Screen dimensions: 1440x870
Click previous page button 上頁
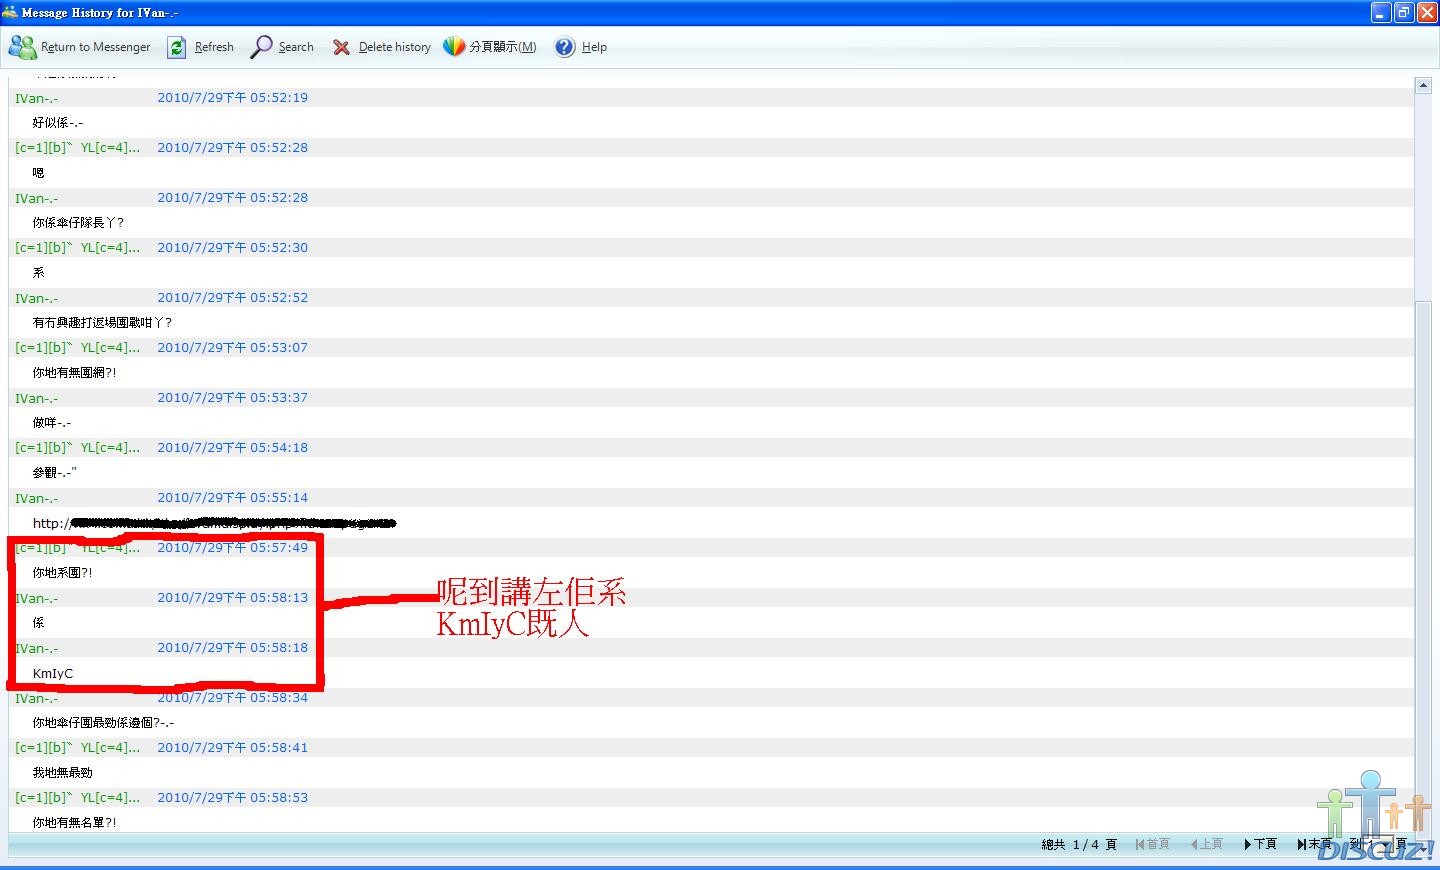(x=1206, y=844)
